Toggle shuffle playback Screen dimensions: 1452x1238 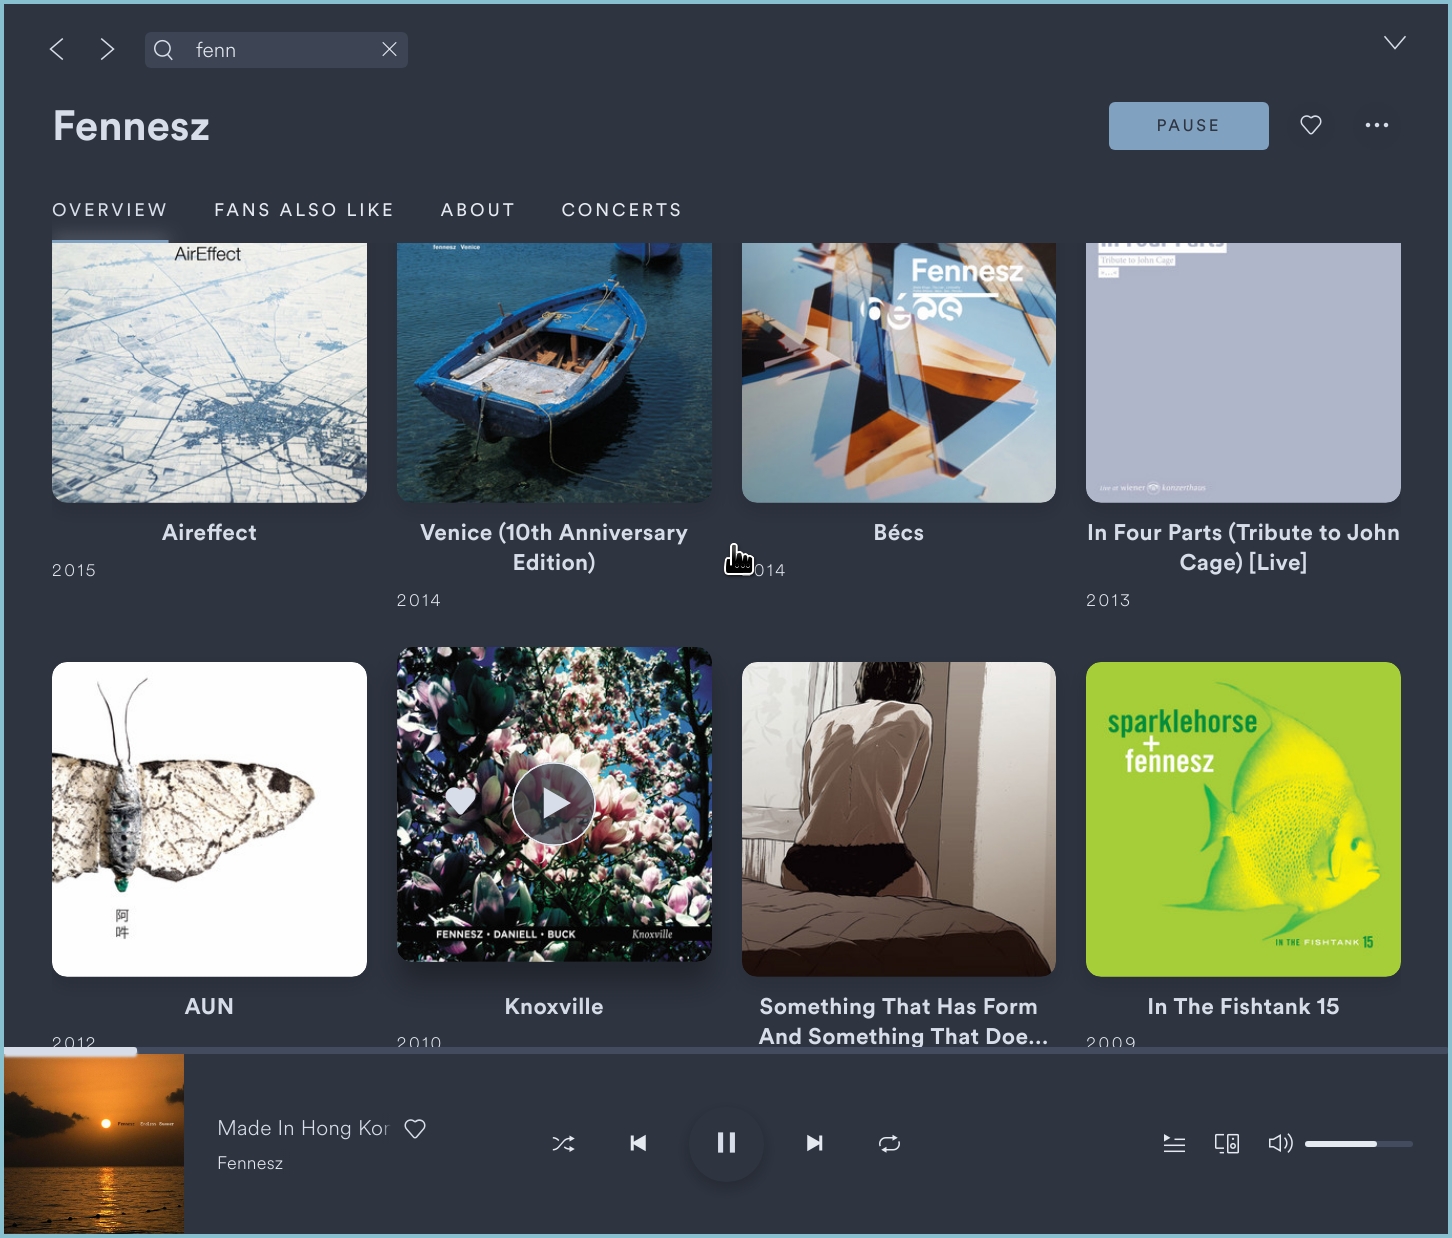[x=563, y=1143]
